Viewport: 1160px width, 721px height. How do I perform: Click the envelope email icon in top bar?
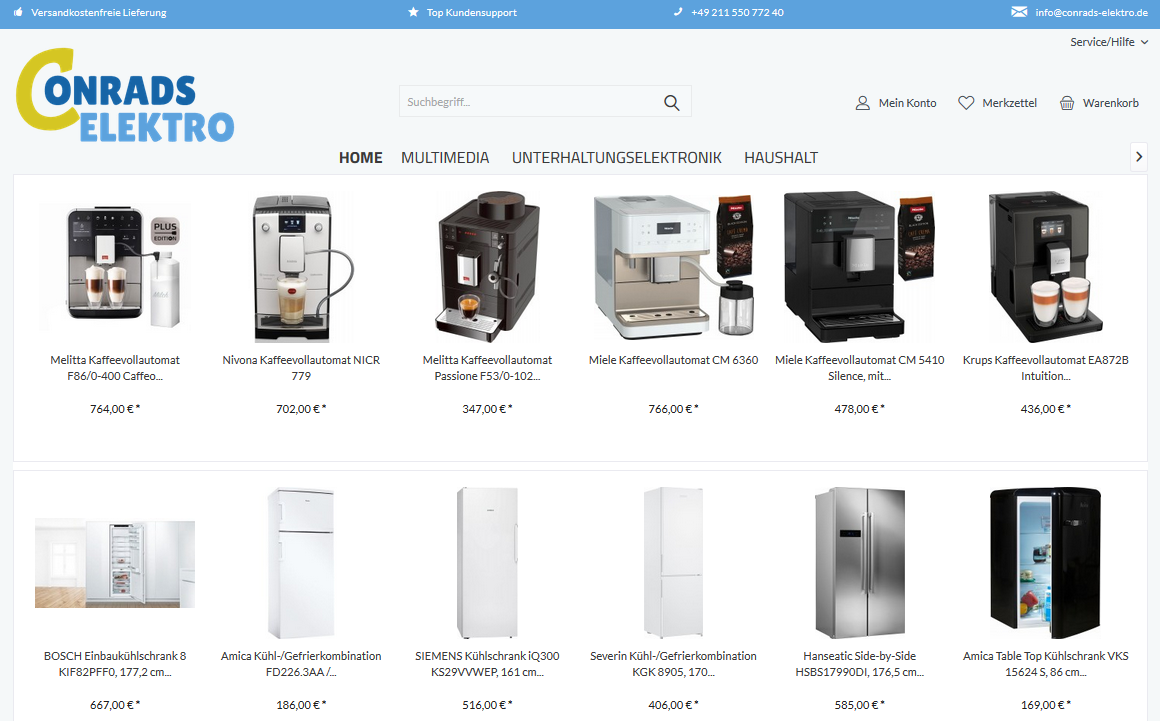coord(1019,13)
